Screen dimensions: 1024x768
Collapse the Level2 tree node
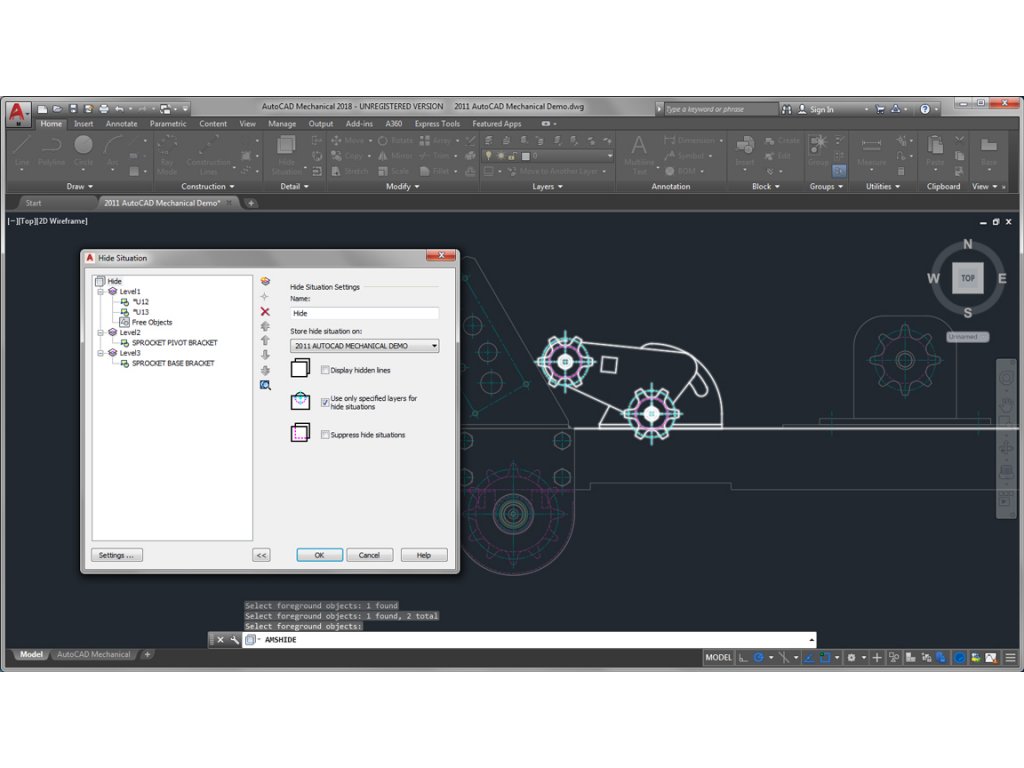point(101,333)
